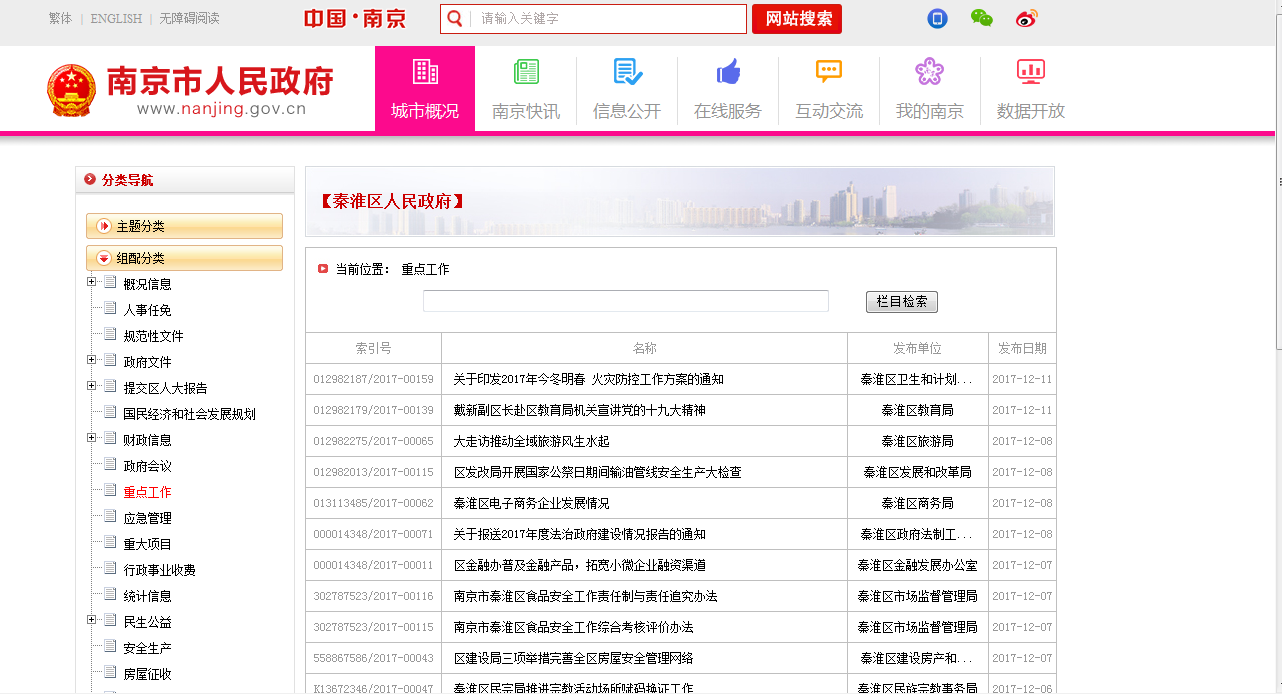This screenshot has width=1282, height=694.
Task: Focus the column search input field
Action: [625, 301]
